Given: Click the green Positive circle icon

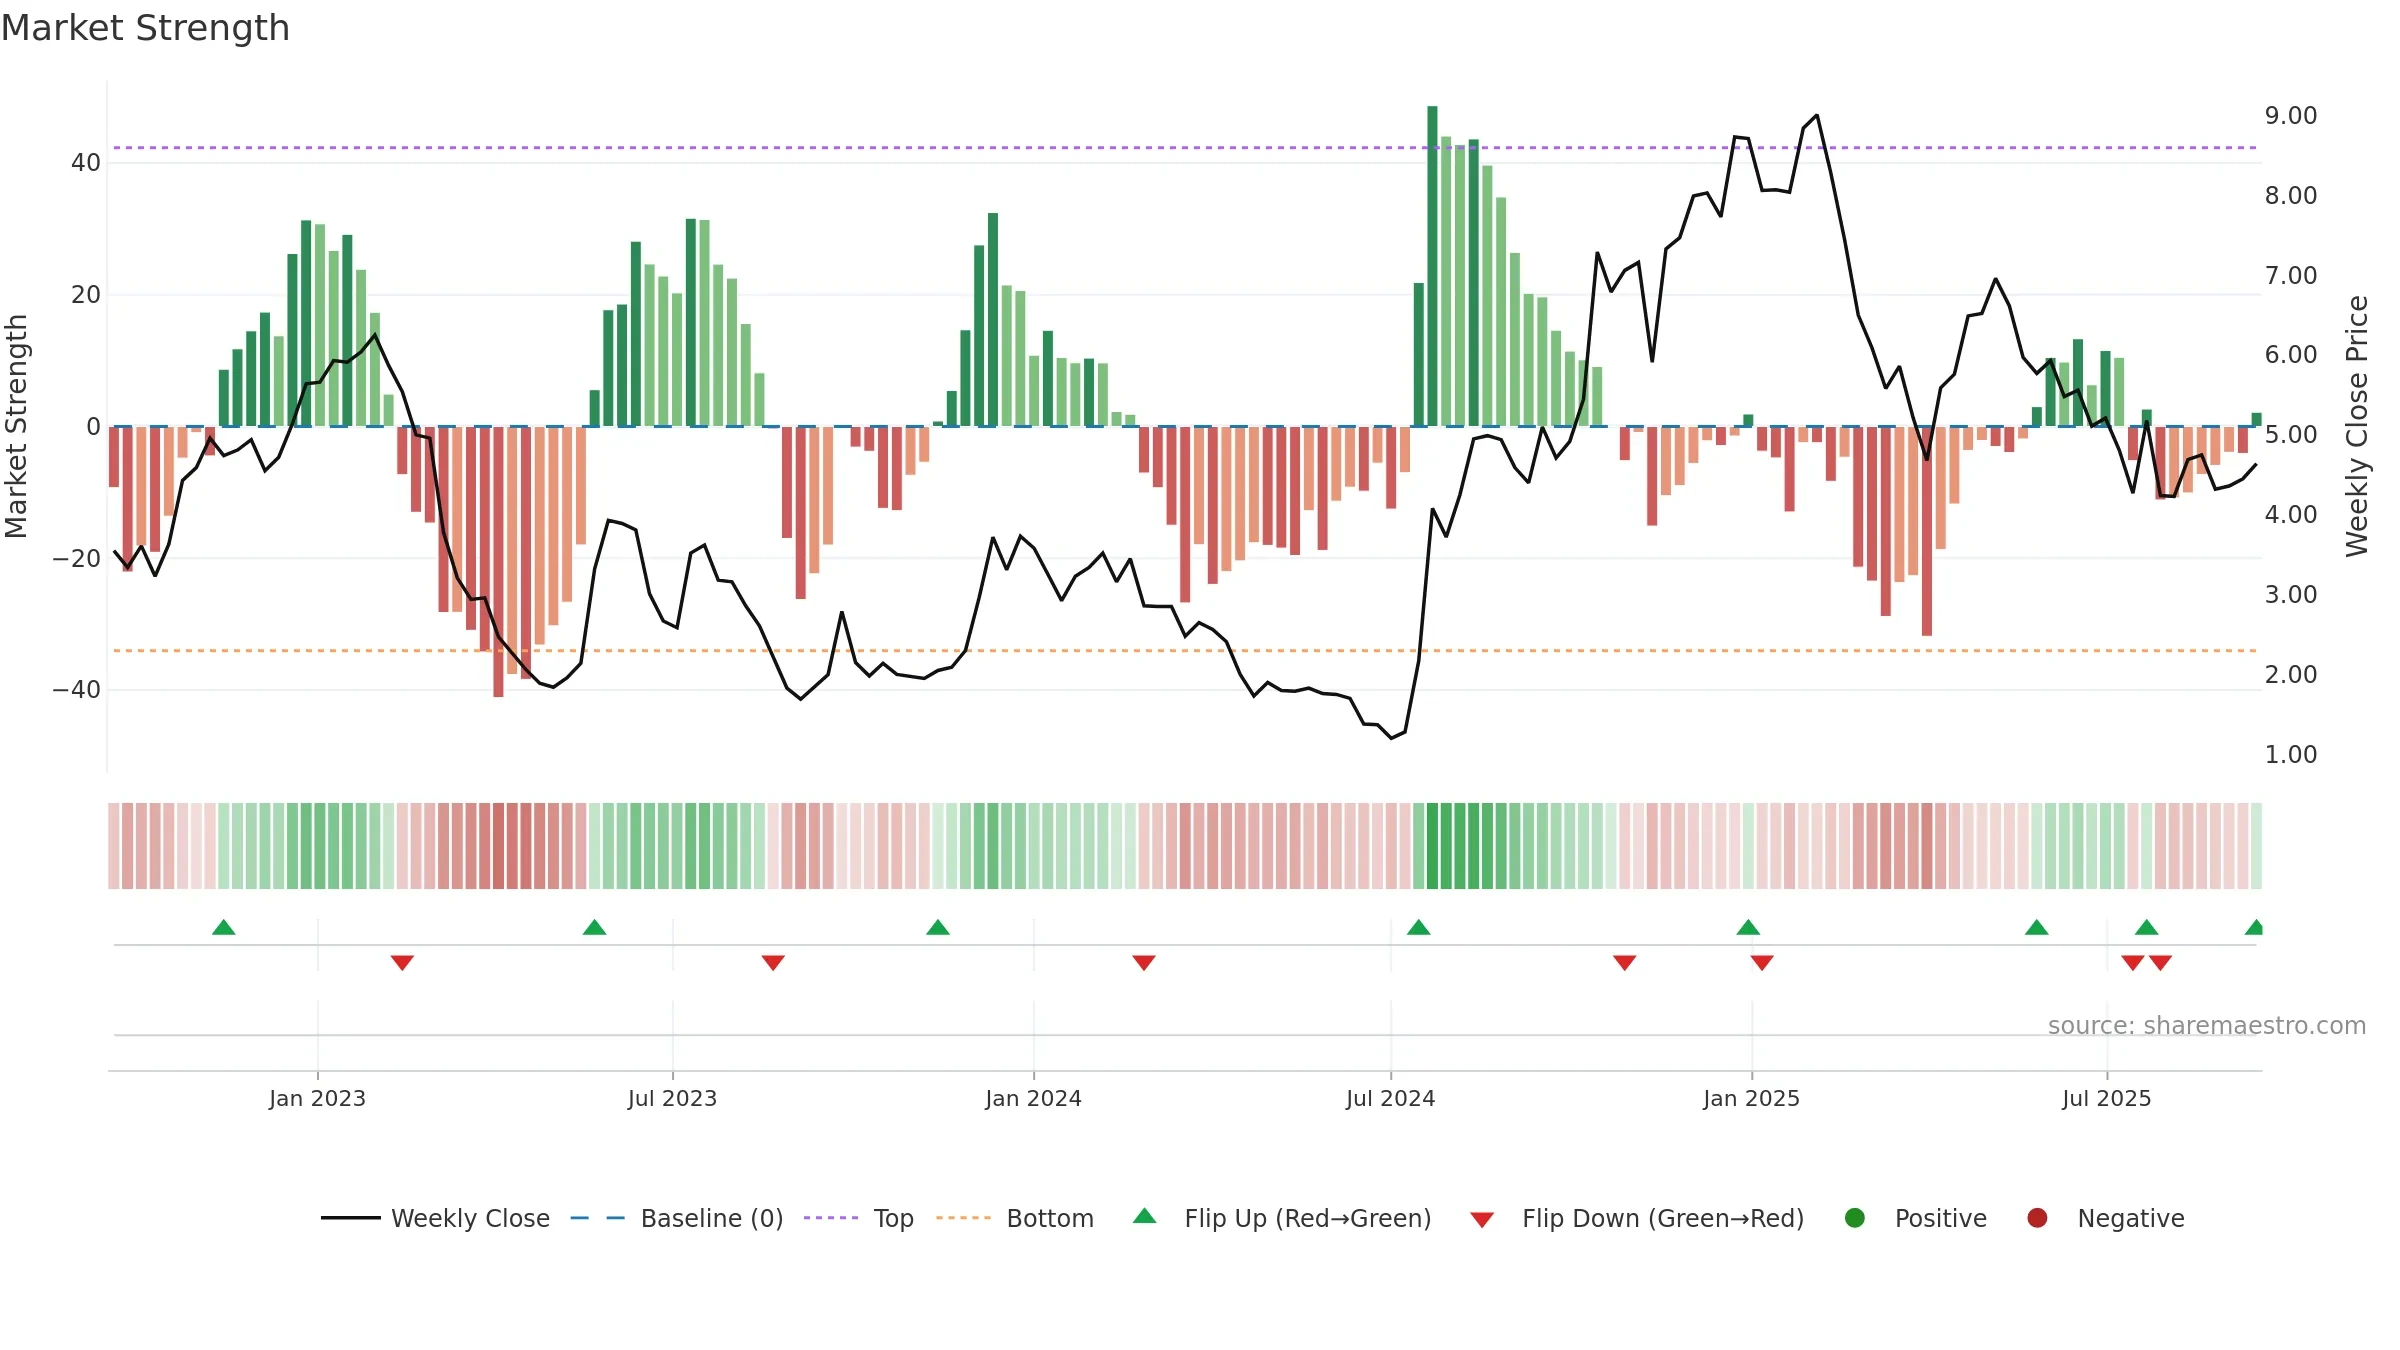Looking at the screenshot, I should tap(1854, 1218).
